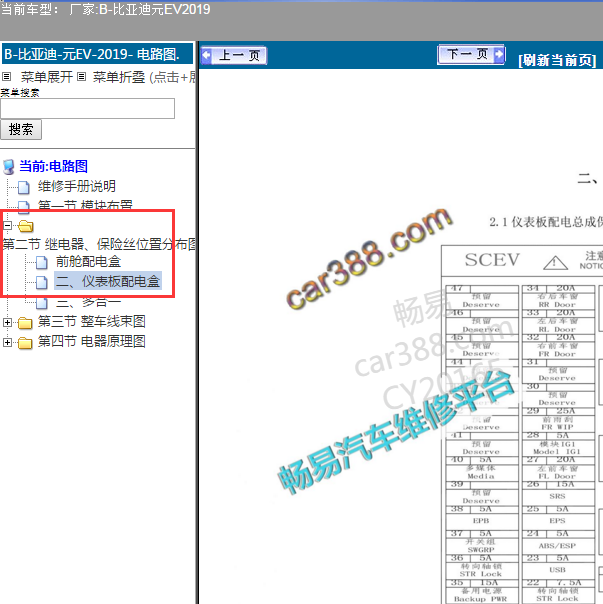The width and height of the screenshot is (603, 604).
Task: Click folder icon of 第三节 整车线束图
Action: [x=25, y=323]
